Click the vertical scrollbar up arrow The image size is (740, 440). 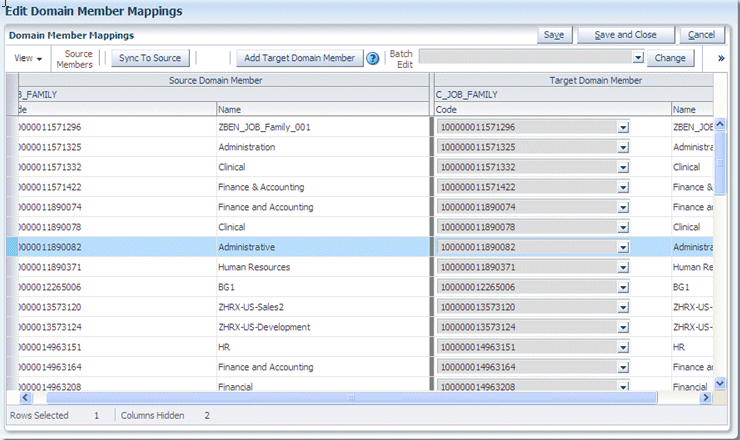pyautogui.click(x=720, y=124)
